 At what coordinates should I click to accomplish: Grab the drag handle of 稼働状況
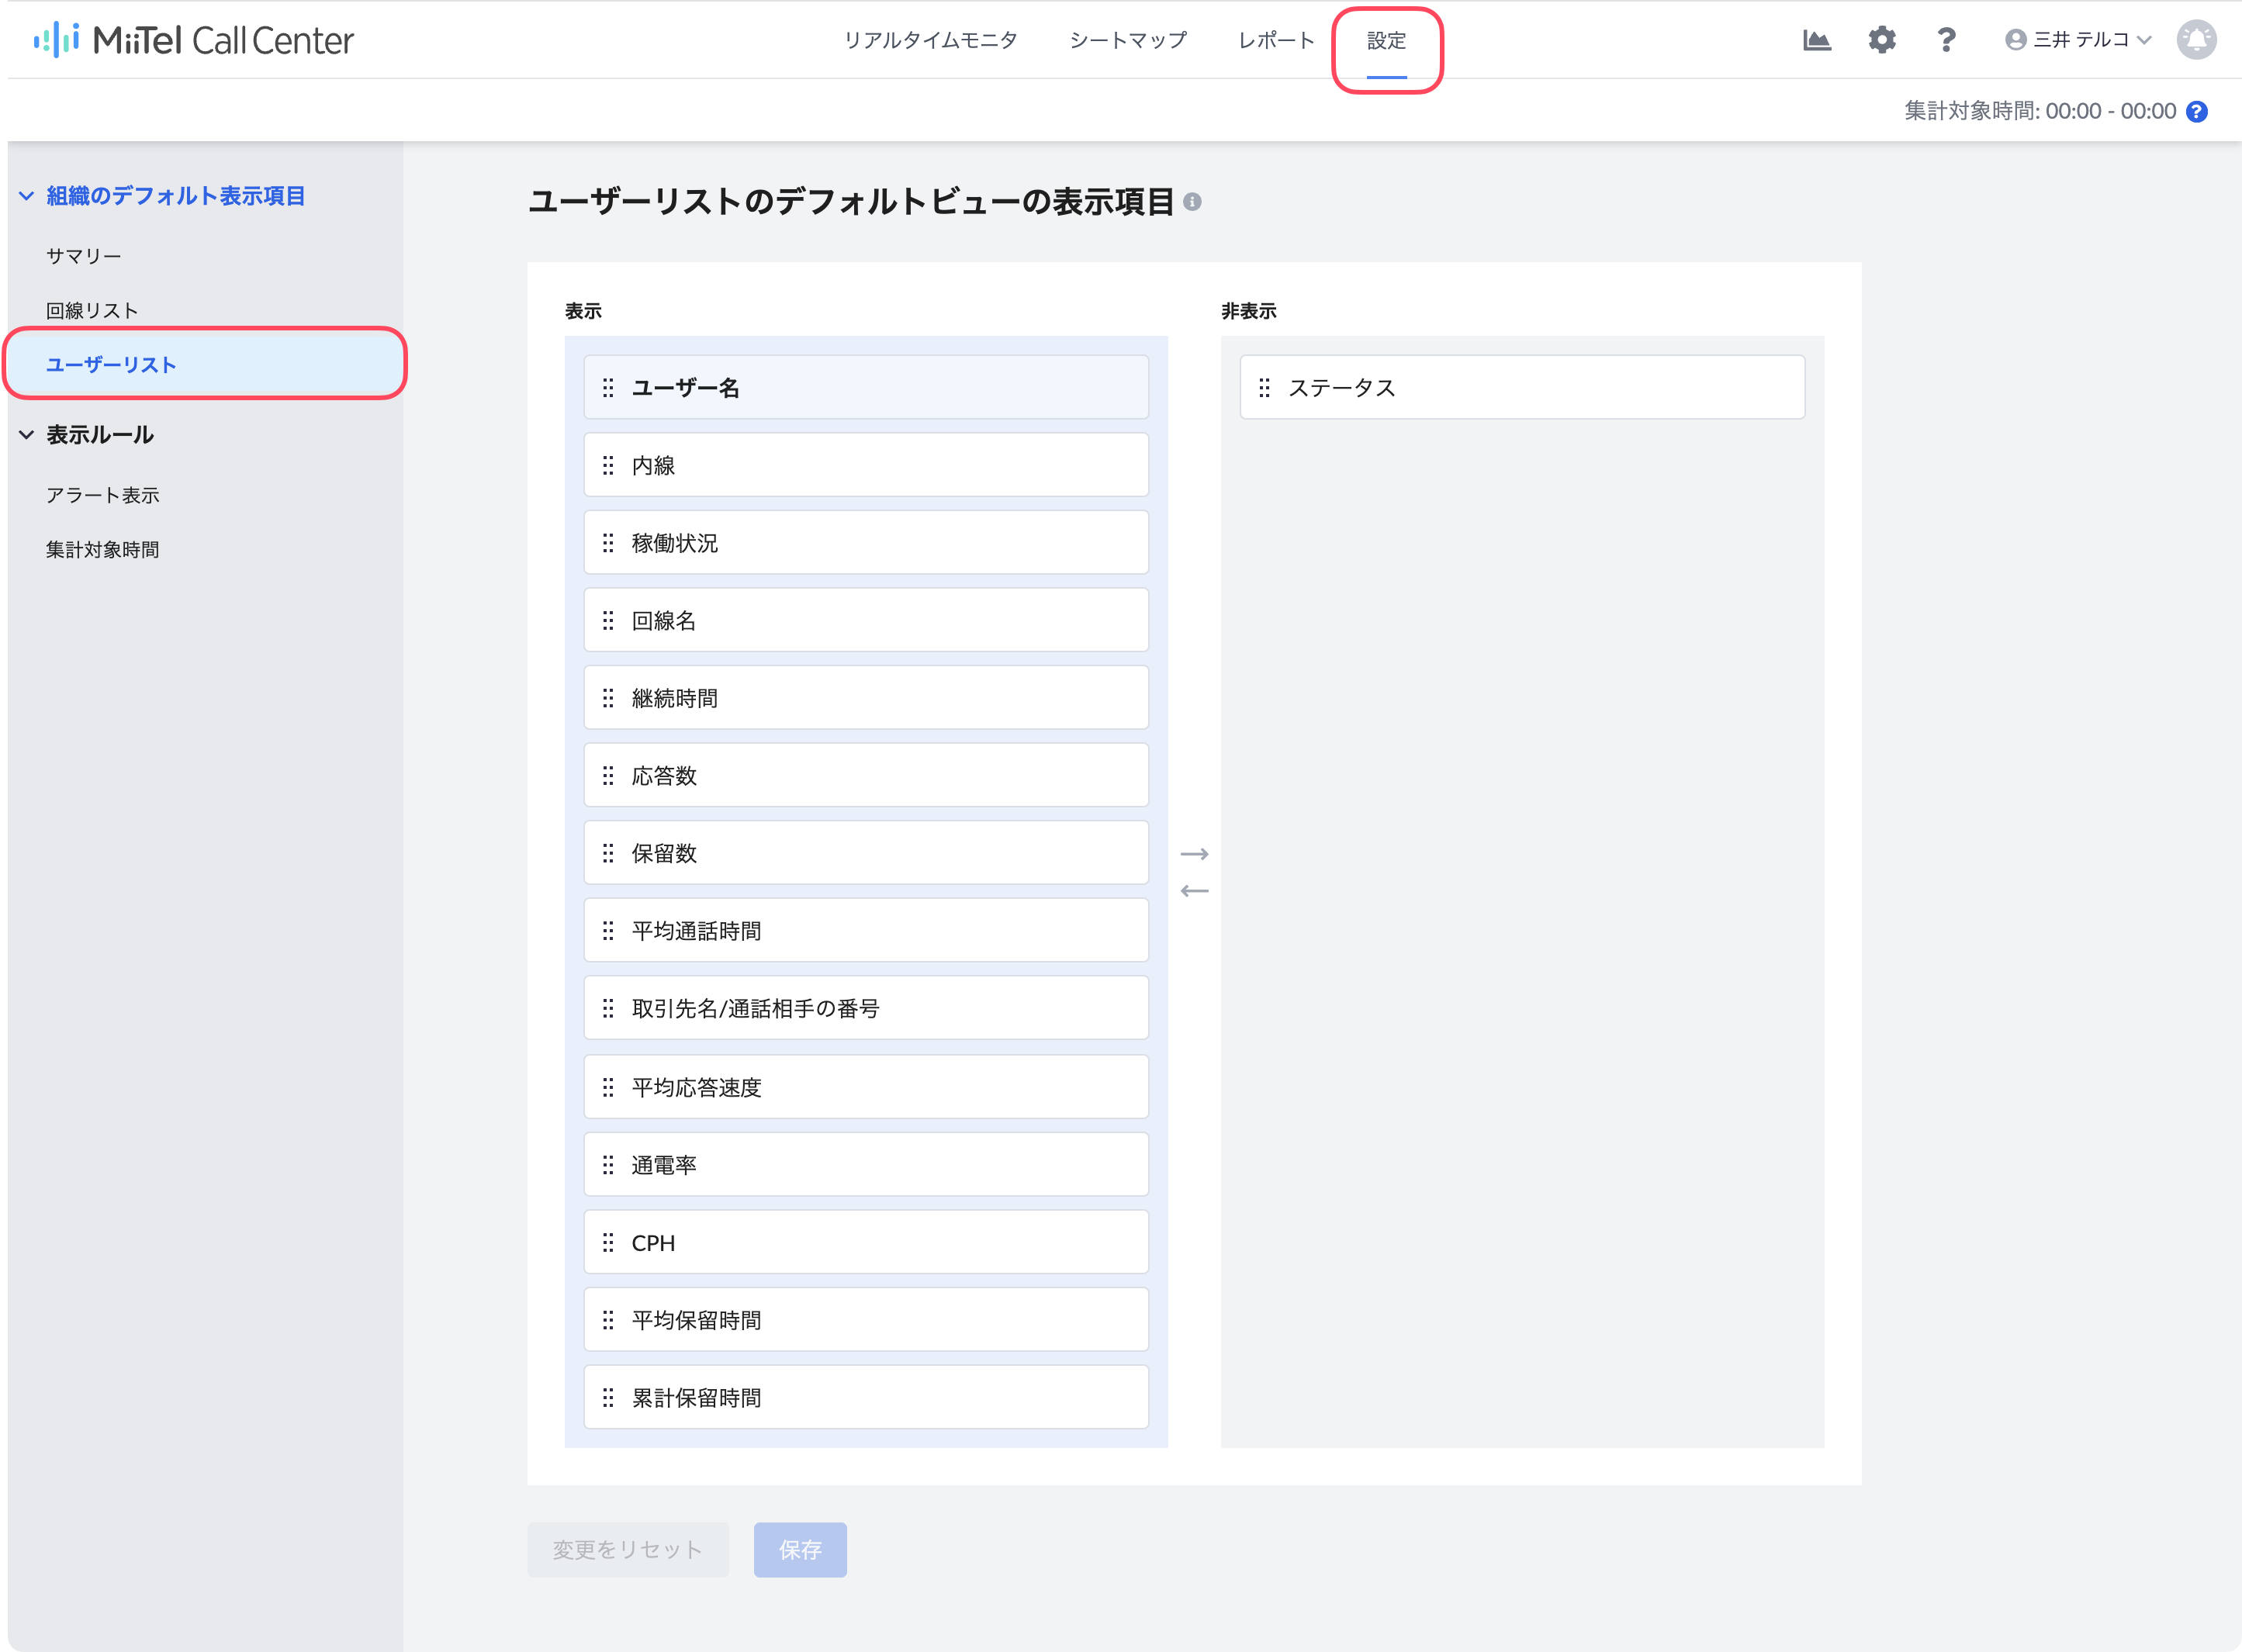[x=608, y=543]
